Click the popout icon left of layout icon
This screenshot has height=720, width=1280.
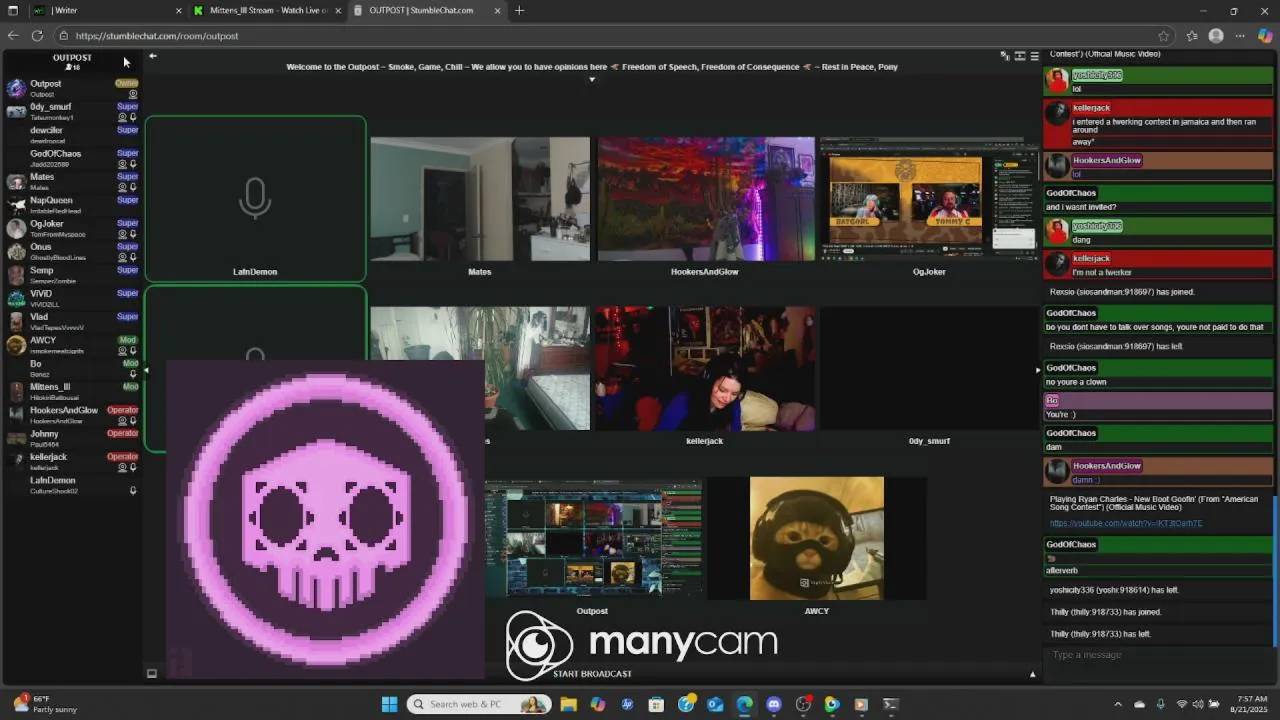pos(1005,56)
